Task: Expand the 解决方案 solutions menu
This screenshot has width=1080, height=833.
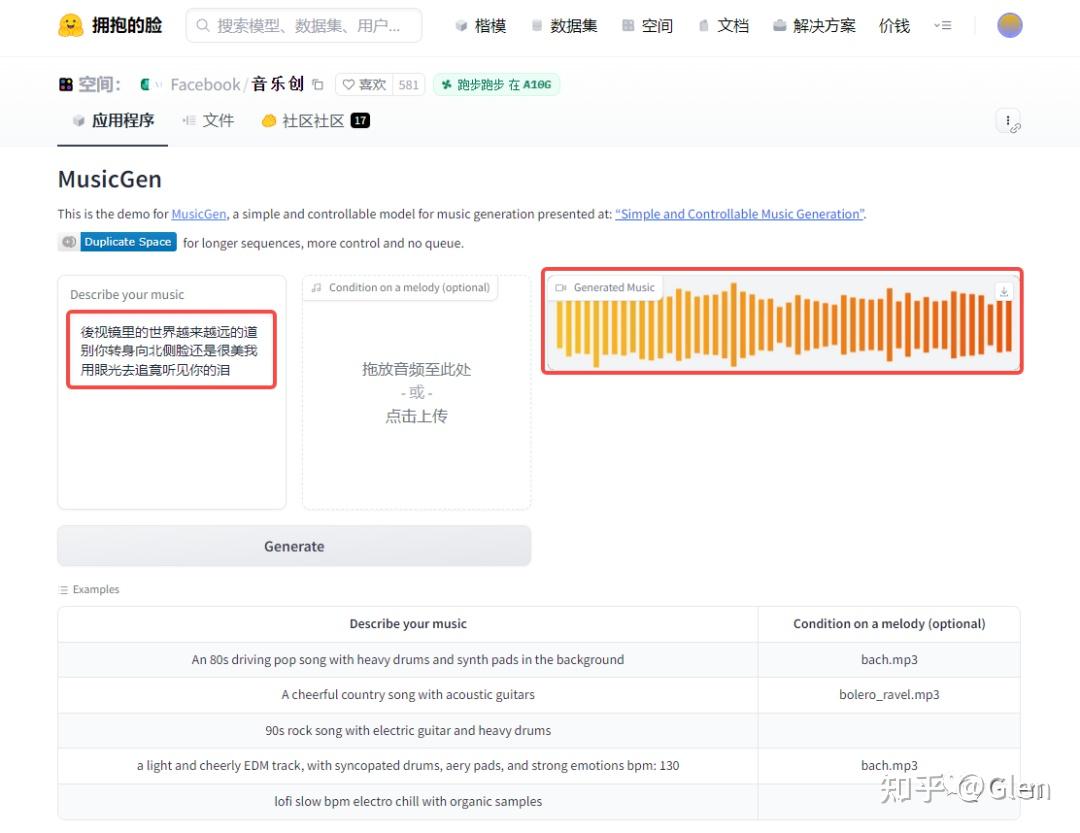Action: click(815, 26)
